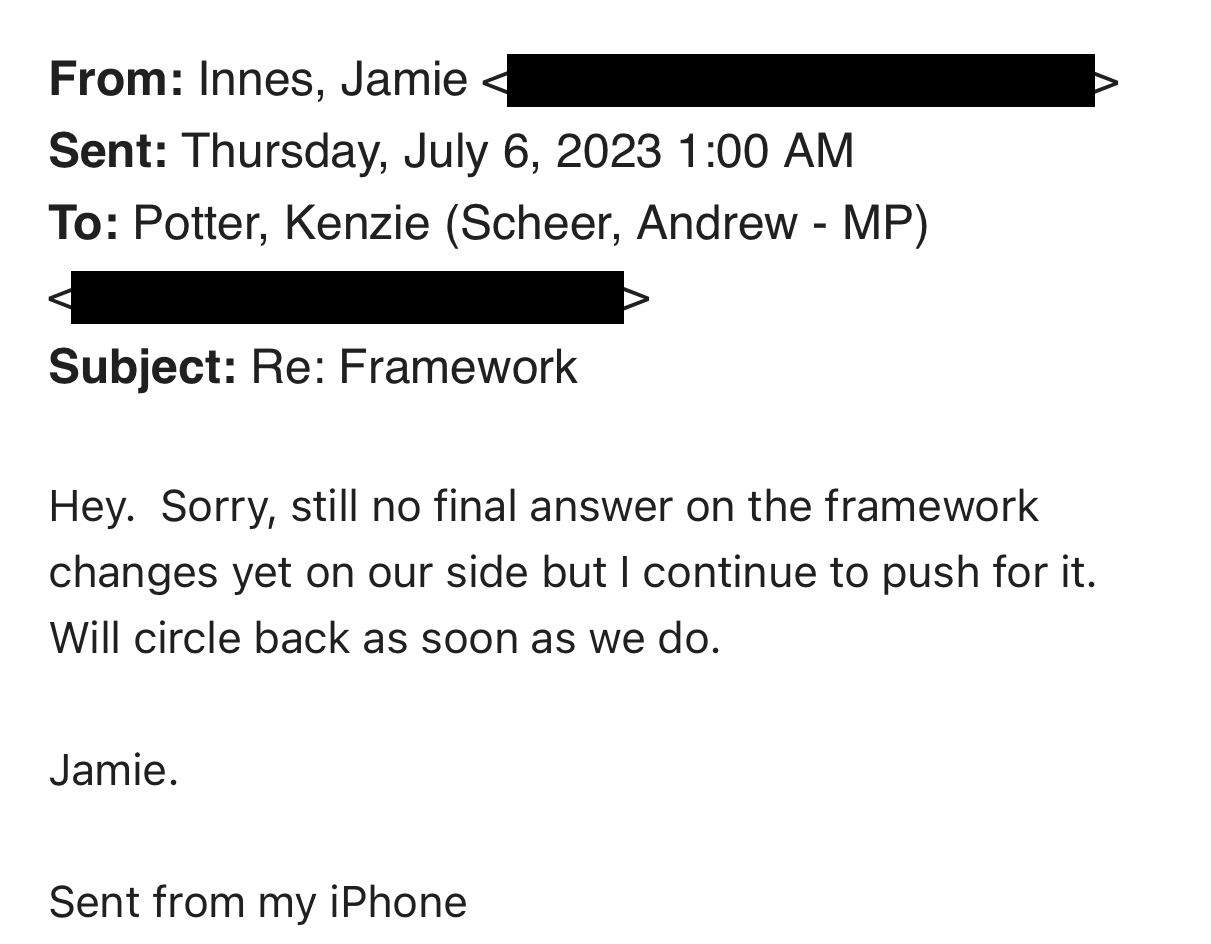Image resolution: width=1211 pixels, height=944 pixels.
Task: Click the Sent from my iPhone footer
Action: coord(257,902)
